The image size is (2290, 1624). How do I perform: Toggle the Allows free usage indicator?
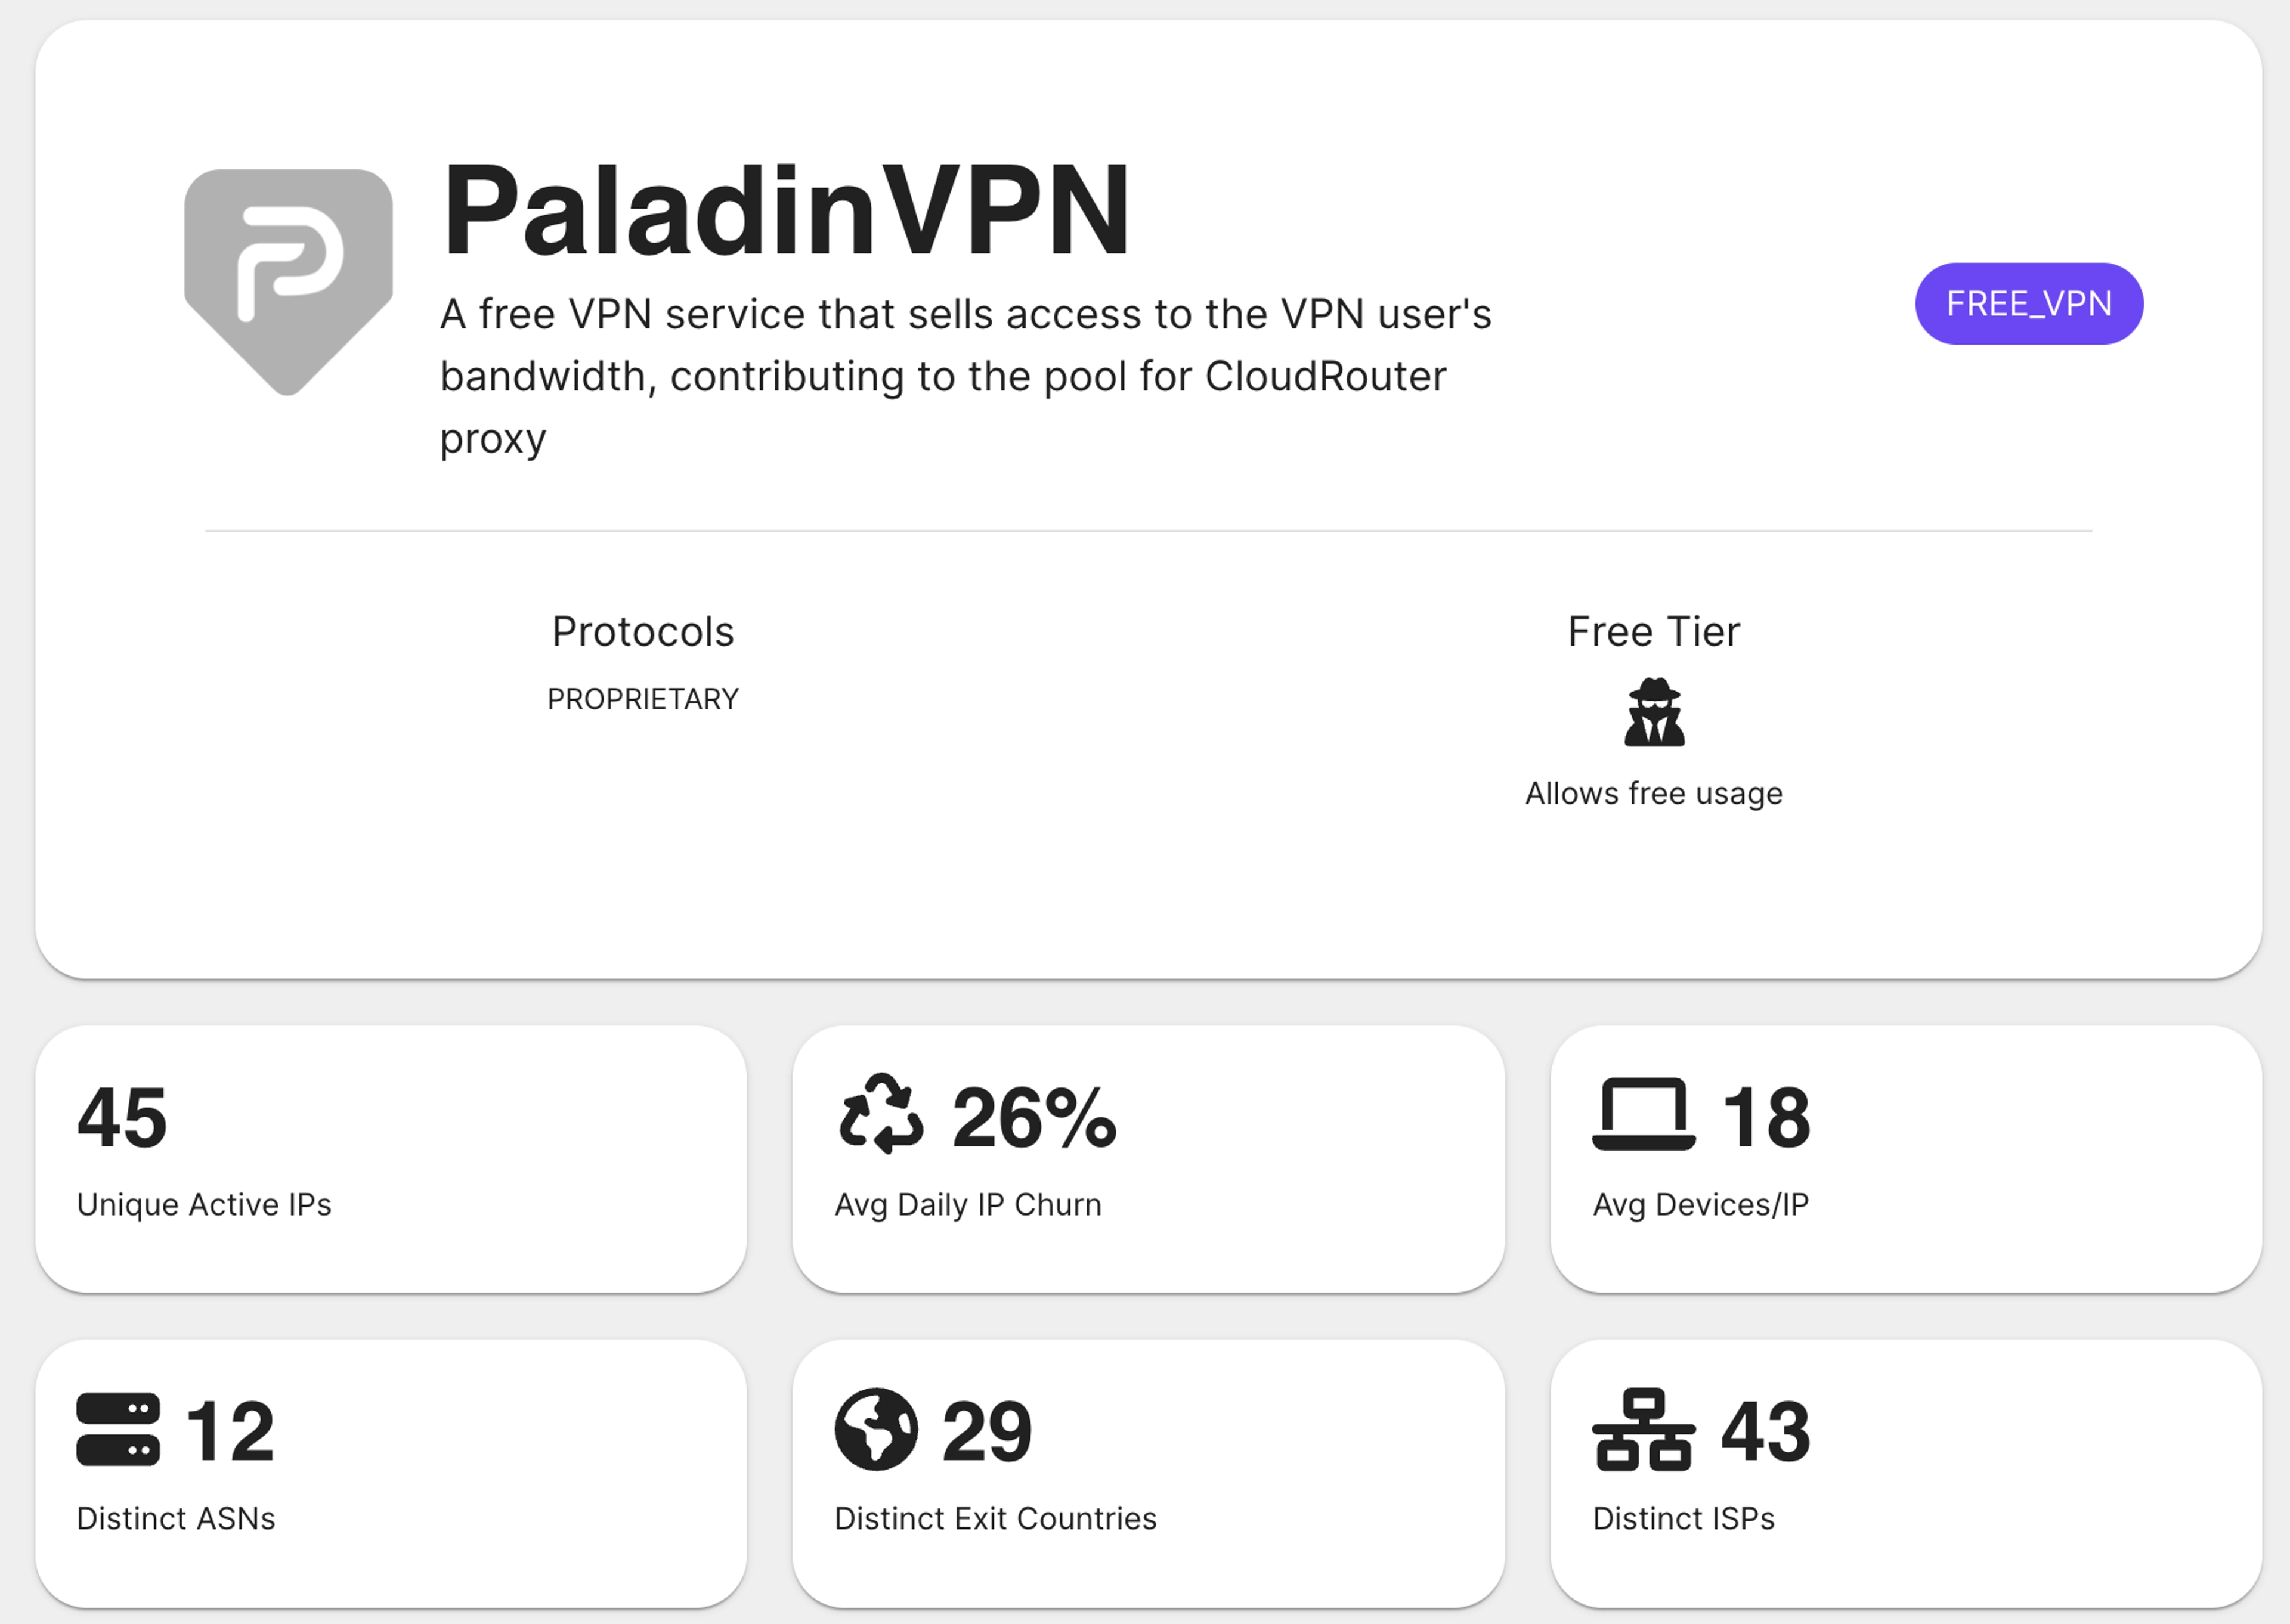point(1652,793)
